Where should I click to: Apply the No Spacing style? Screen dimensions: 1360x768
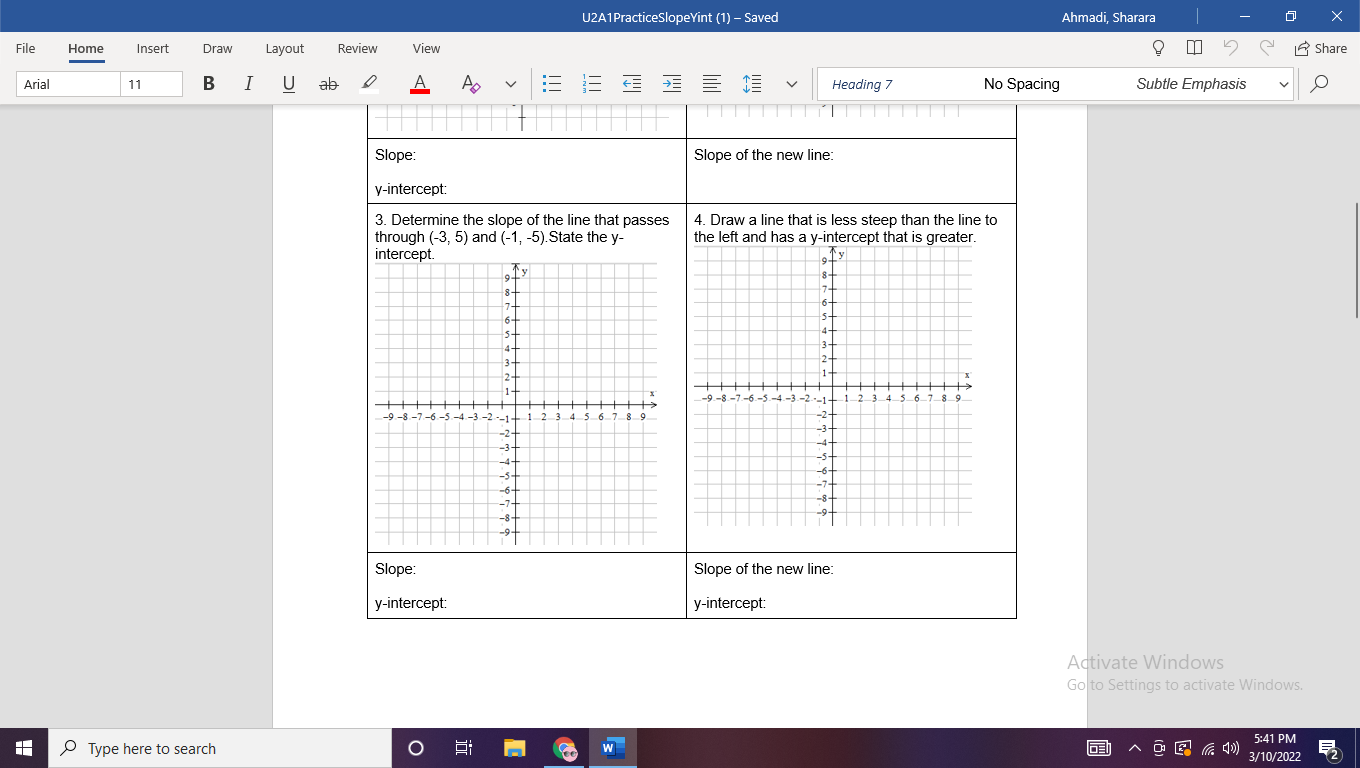[x=1020, y=84]
